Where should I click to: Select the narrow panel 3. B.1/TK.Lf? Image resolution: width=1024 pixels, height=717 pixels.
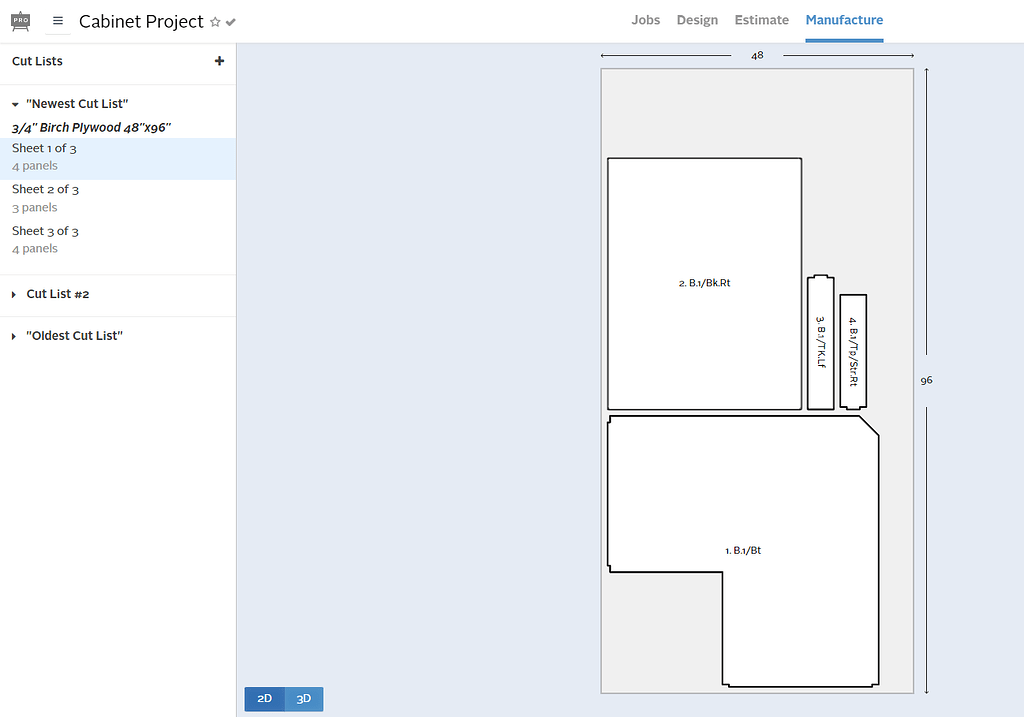tap(820, 341)
